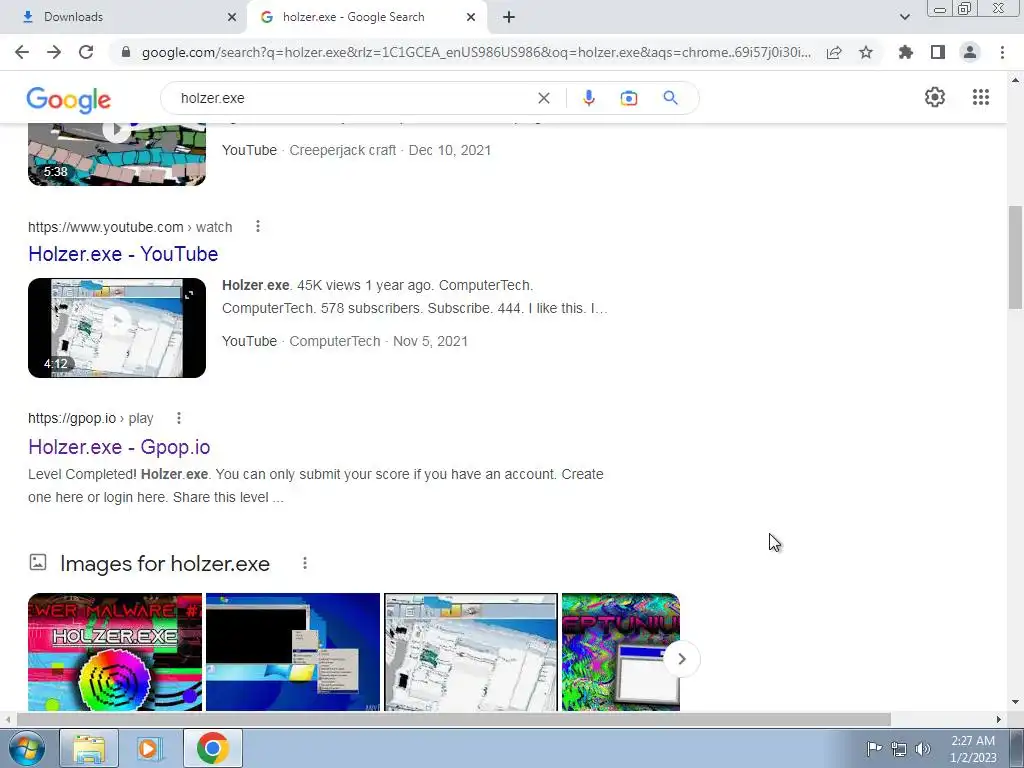
Task: Open the Holzer.exe - Gpop.io link
Action: tap(119, 447)
